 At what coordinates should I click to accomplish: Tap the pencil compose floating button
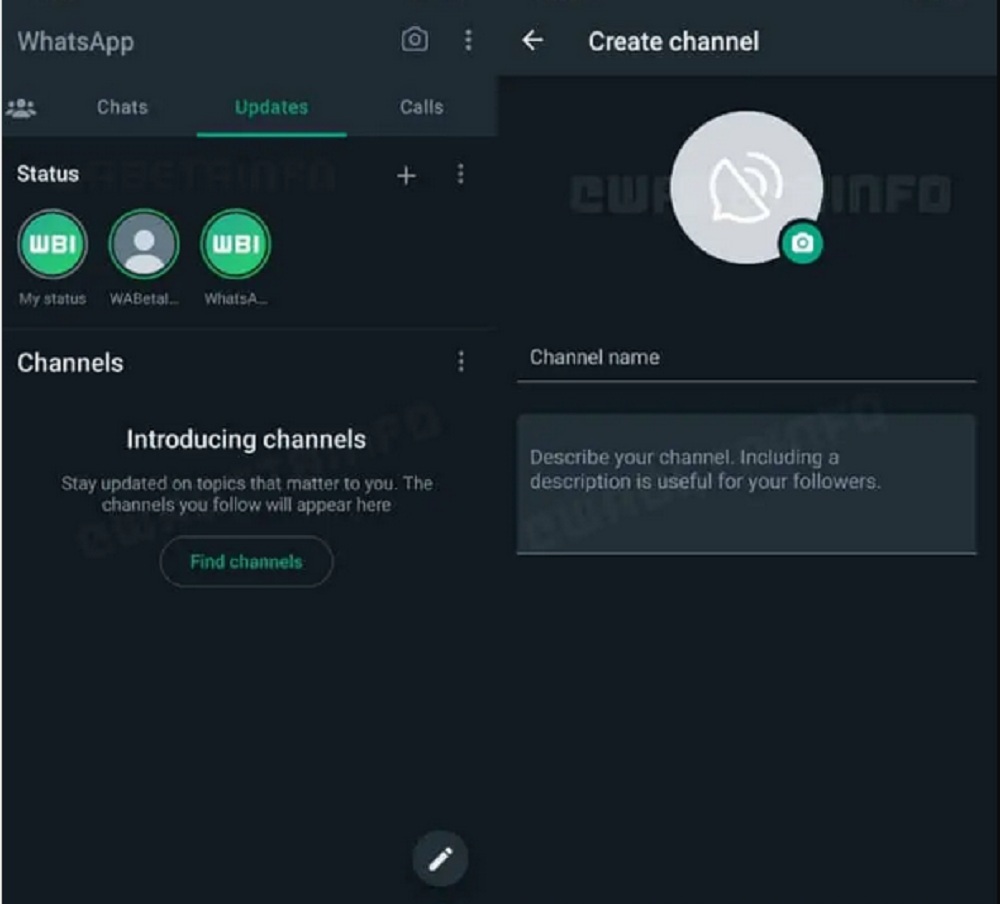440,859
